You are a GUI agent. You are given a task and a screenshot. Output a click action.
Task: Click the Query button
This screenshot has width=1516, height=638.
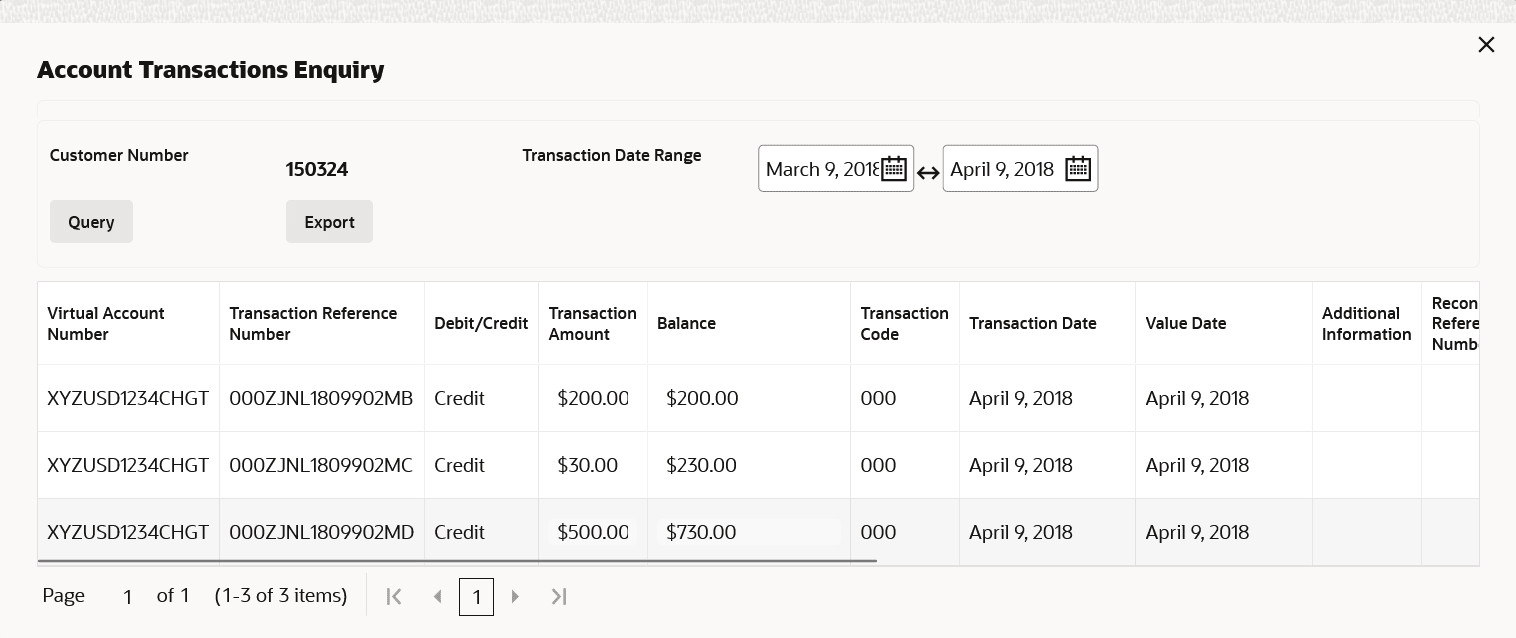point(91,222)
